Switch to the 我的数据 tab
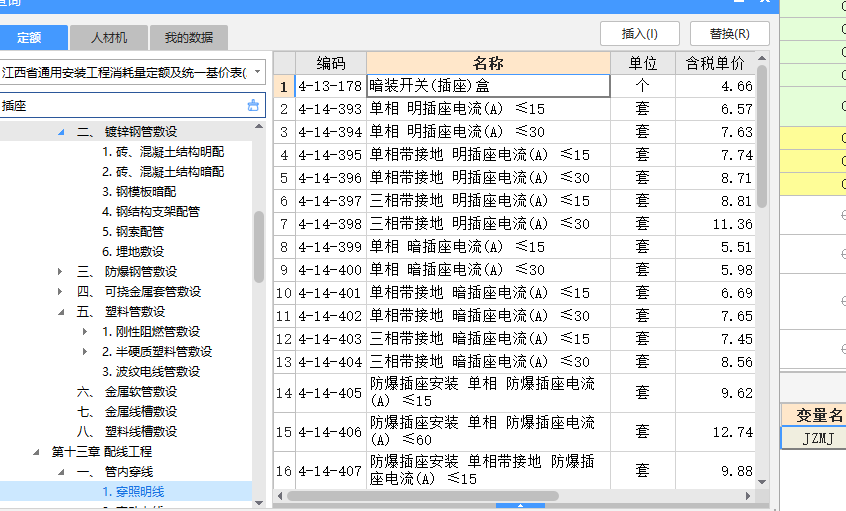This screenshot has width=846, height=511. (x=188, y=38)
